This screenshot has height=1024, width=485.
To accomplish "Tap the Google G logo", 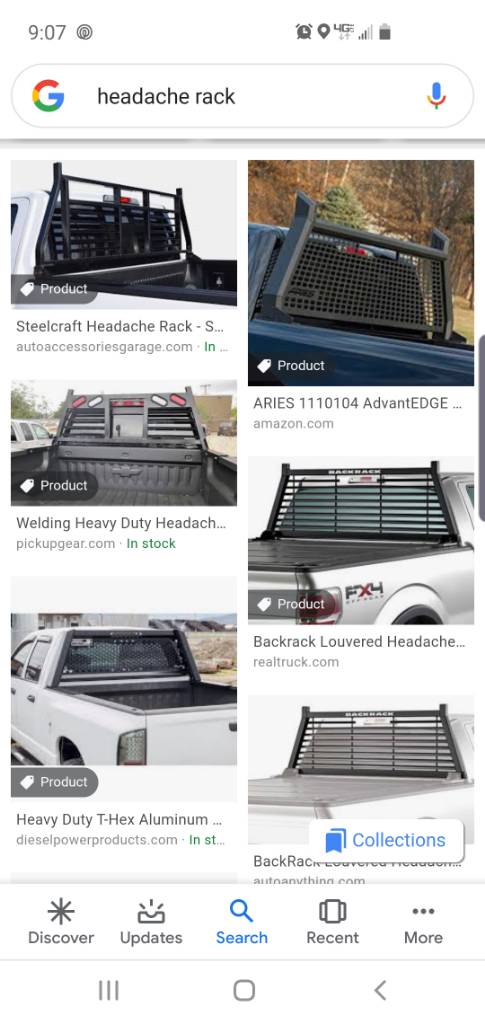I will pos(48,96).
